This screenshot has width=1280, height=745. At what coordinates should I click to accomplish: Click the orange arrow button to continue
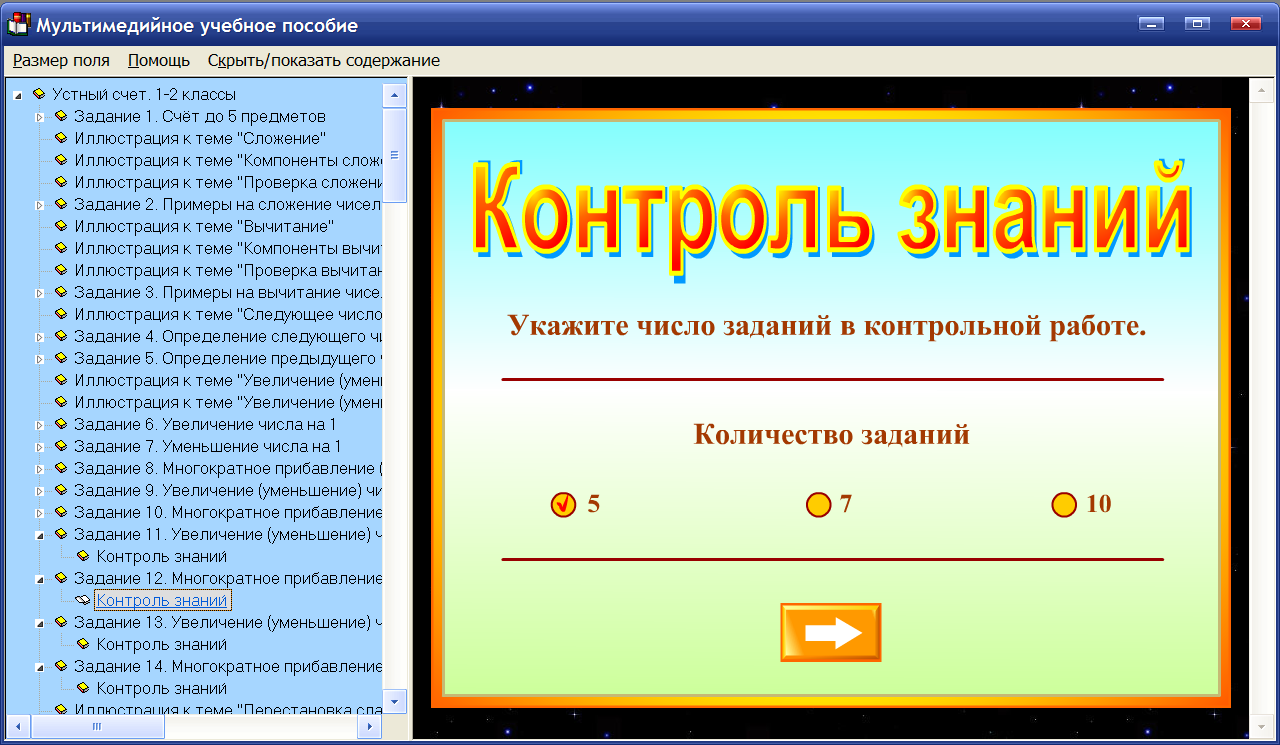pyautogui.click(x=830, y=632)
